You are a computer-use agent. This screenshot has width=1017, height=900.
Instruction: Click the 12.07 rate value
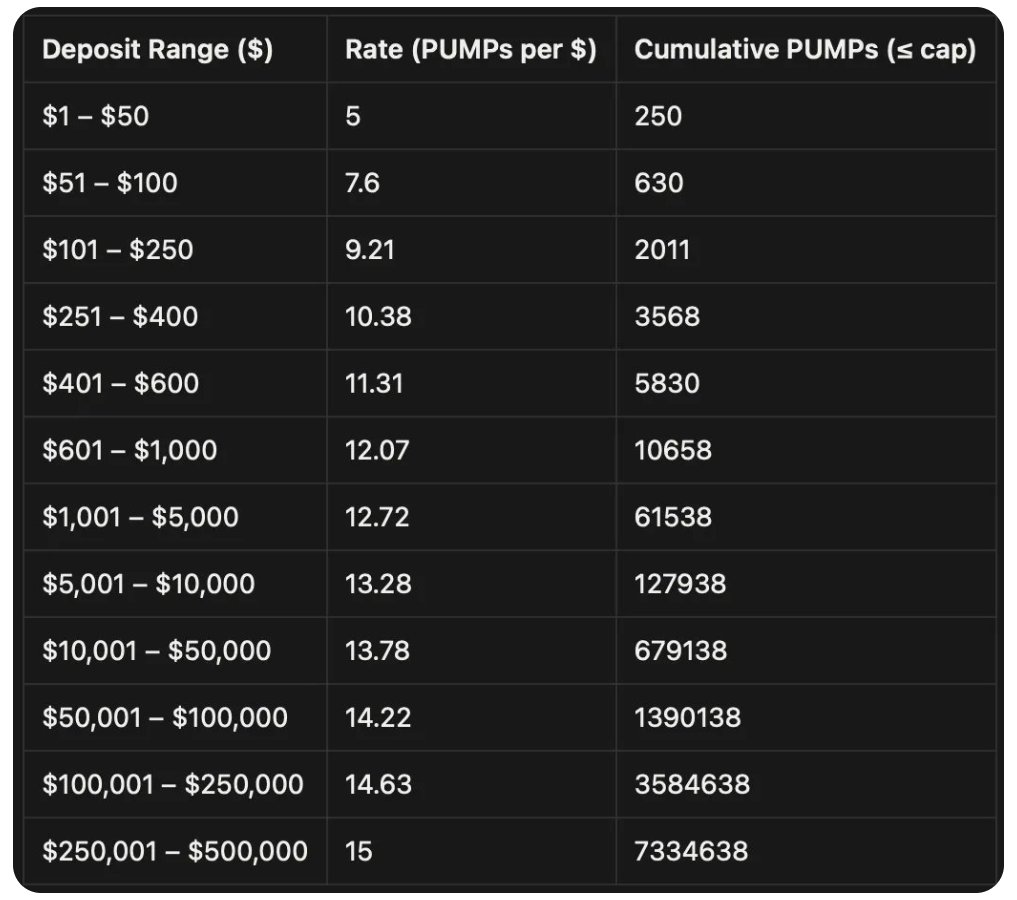(377, 450)
